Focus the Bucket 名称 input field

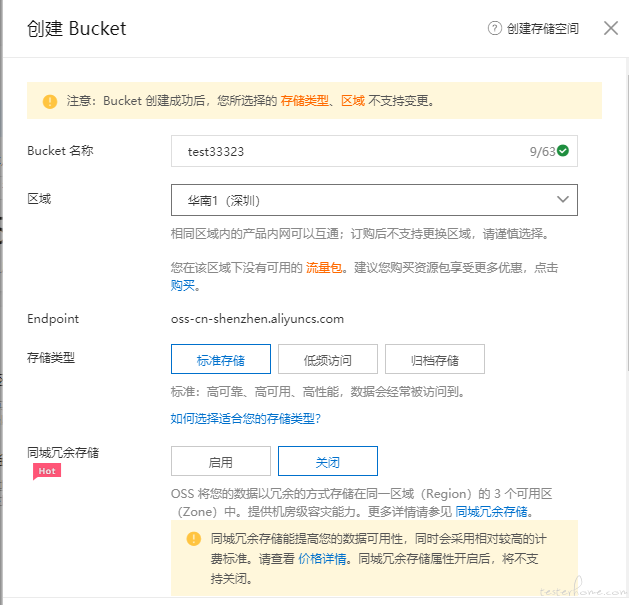coord(374,151)
